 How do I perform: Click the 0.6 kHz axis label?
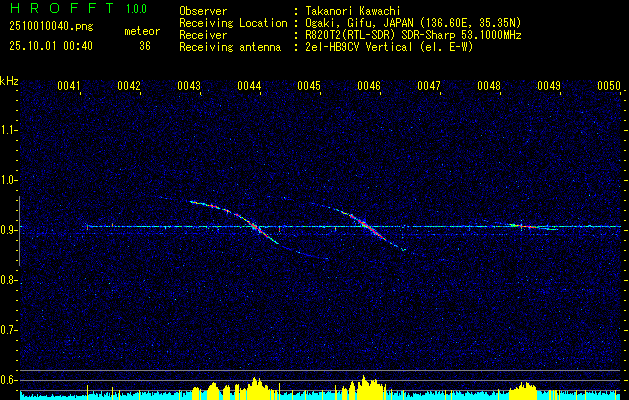pyautogui.click(x=7, y=380)
